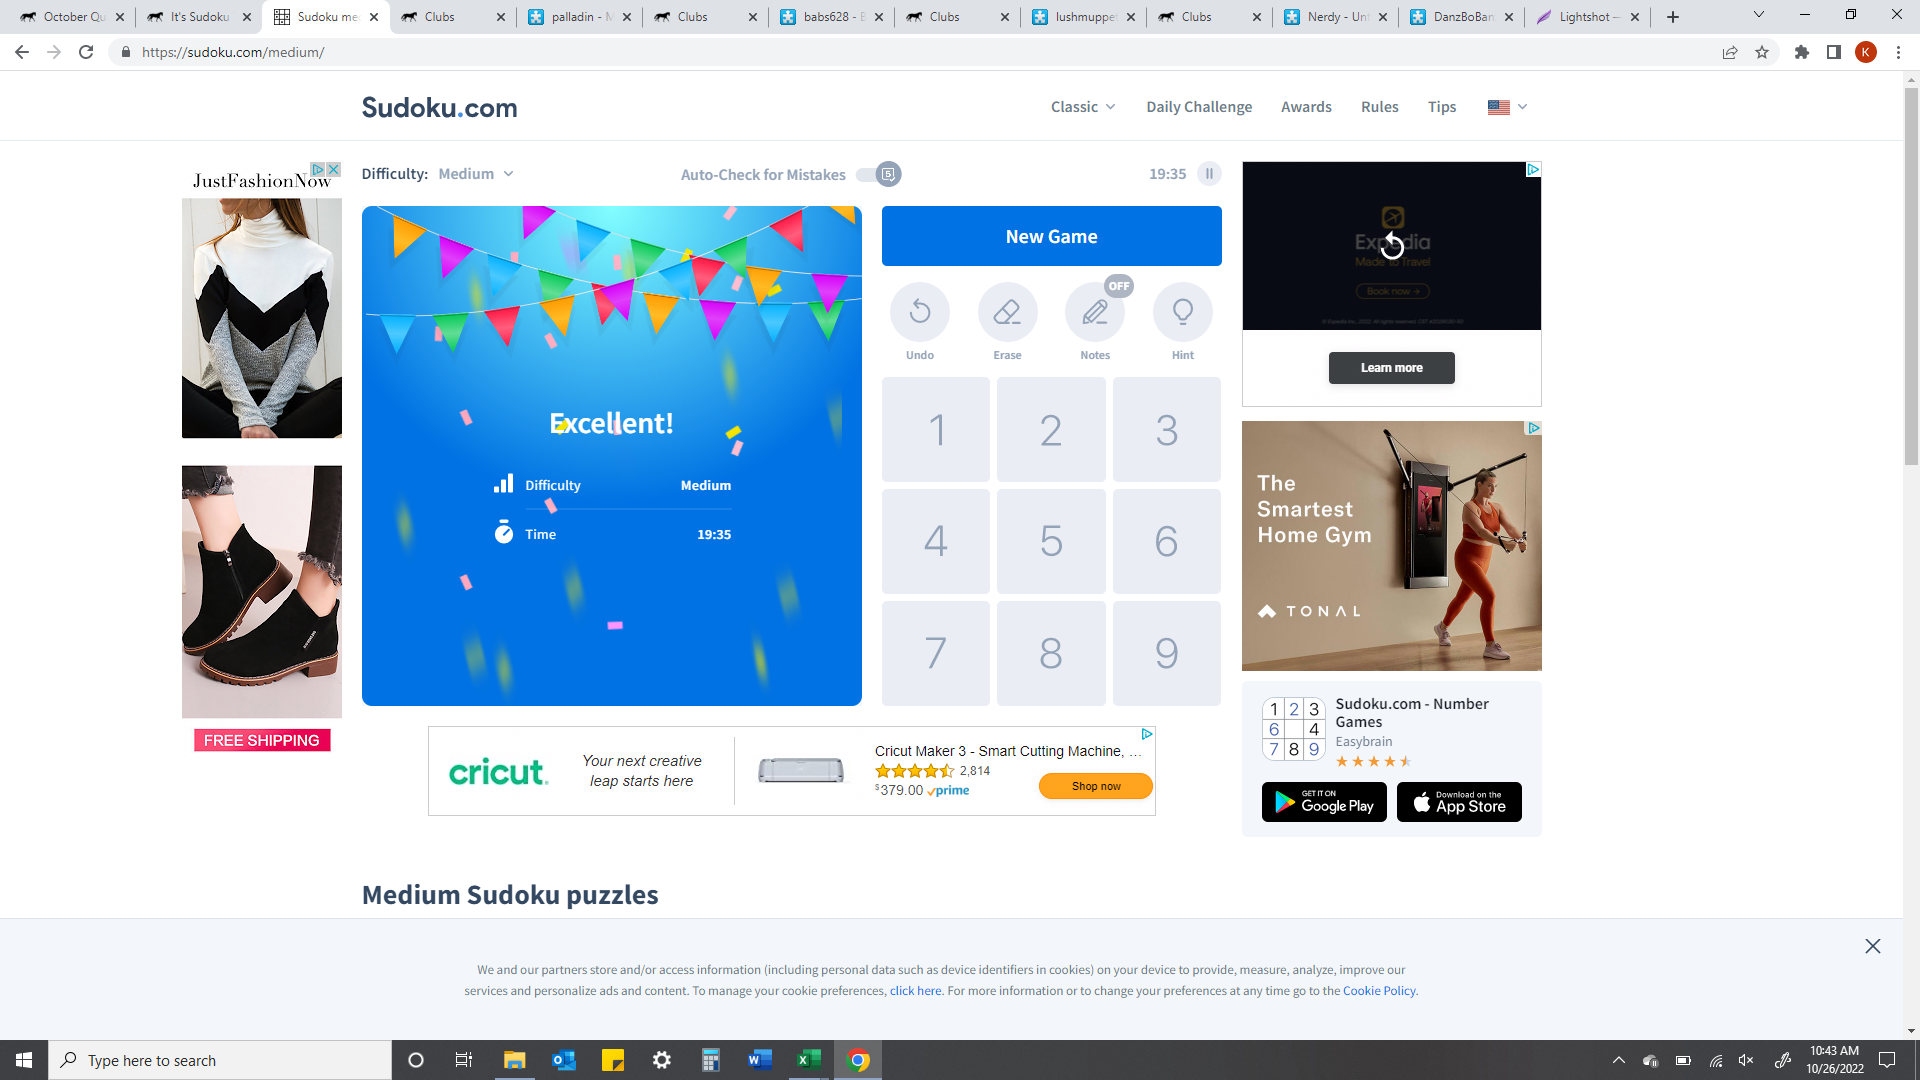The width and height of the screenshot is (1920, 1080).
Task: Click the Sudoku.com logo link
Action: point(439,108)
